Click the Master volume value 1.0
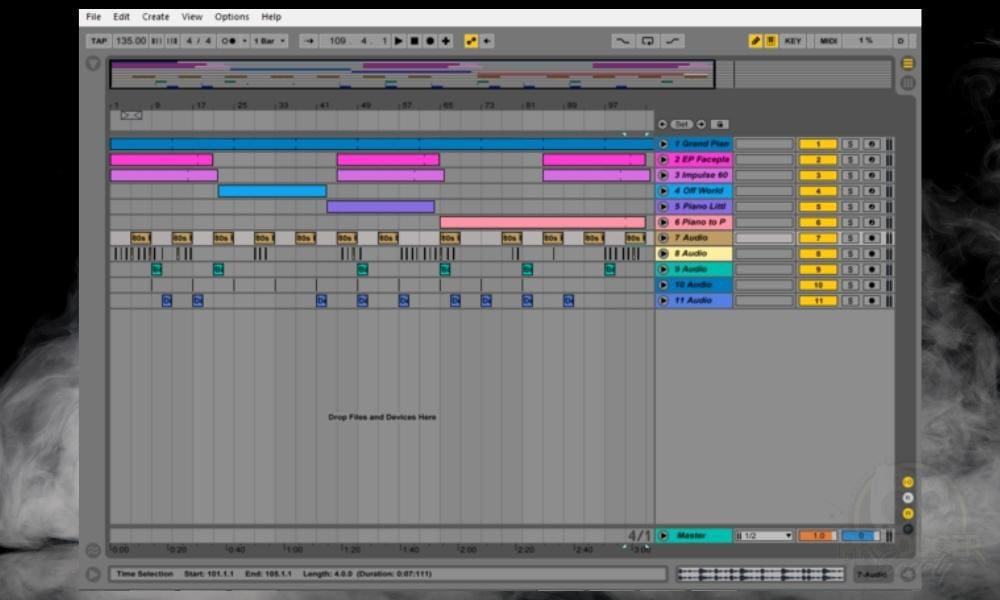1000x600 pixels. pos(818,536)
